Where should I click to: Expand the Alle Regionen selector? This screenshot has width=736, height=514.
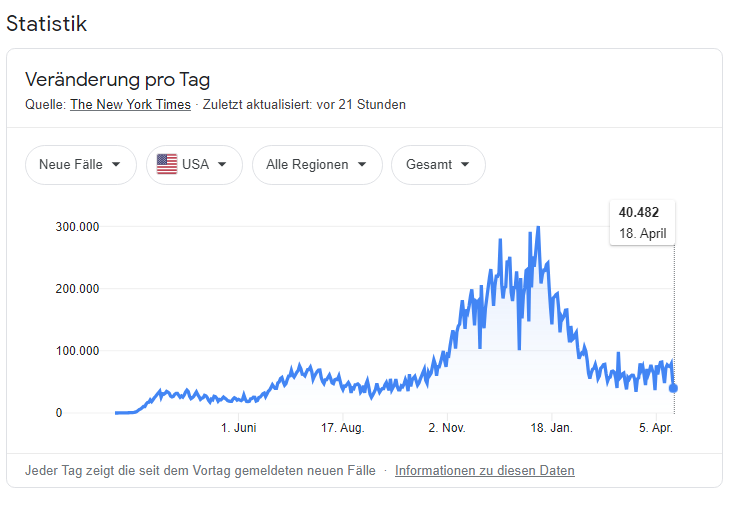(317, 165)
